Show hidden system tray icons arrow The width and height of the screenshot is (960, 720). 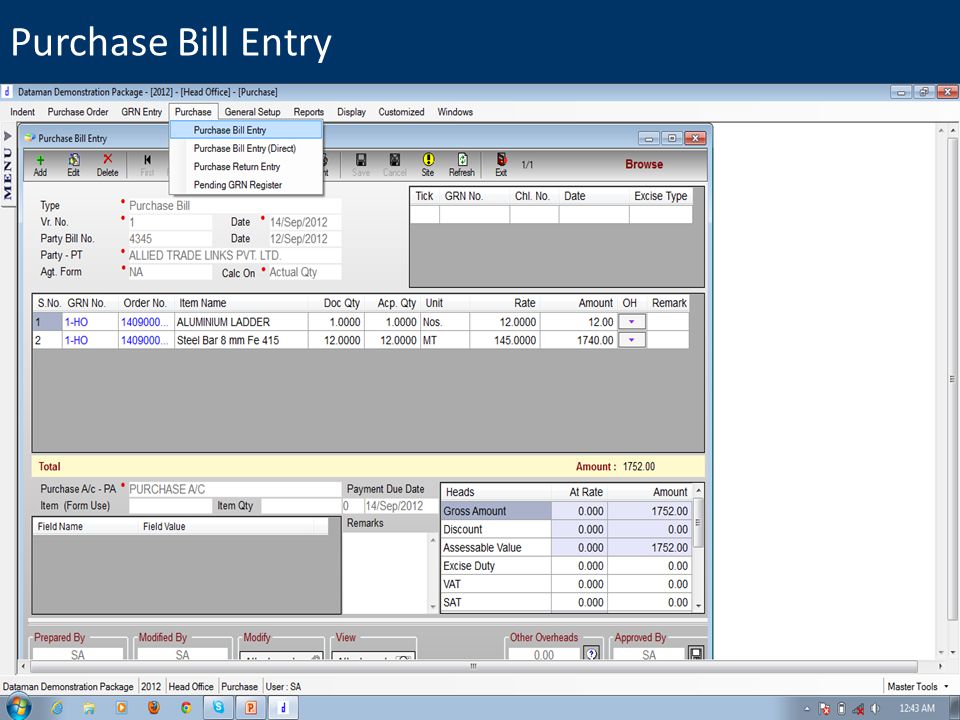click(807, 709)
